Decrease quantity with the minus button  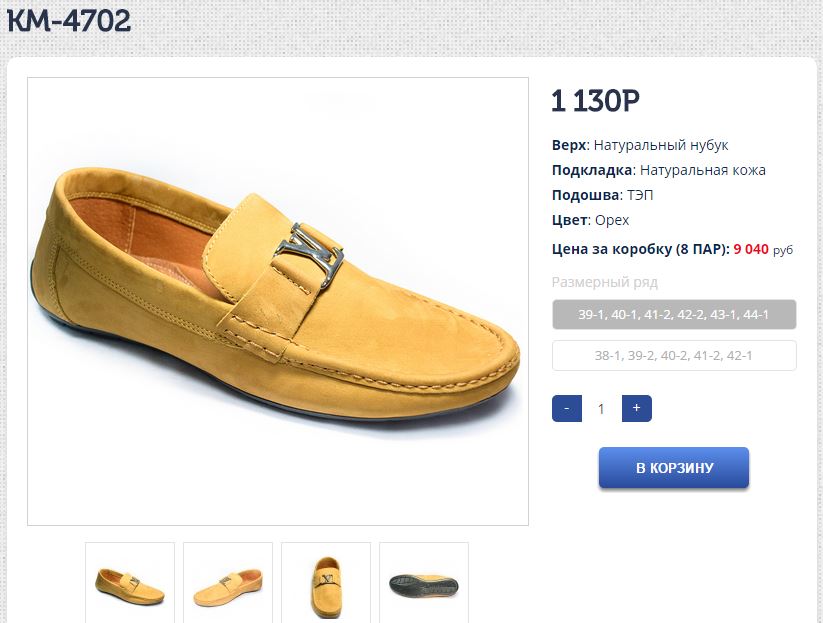(x=566, y=408)
